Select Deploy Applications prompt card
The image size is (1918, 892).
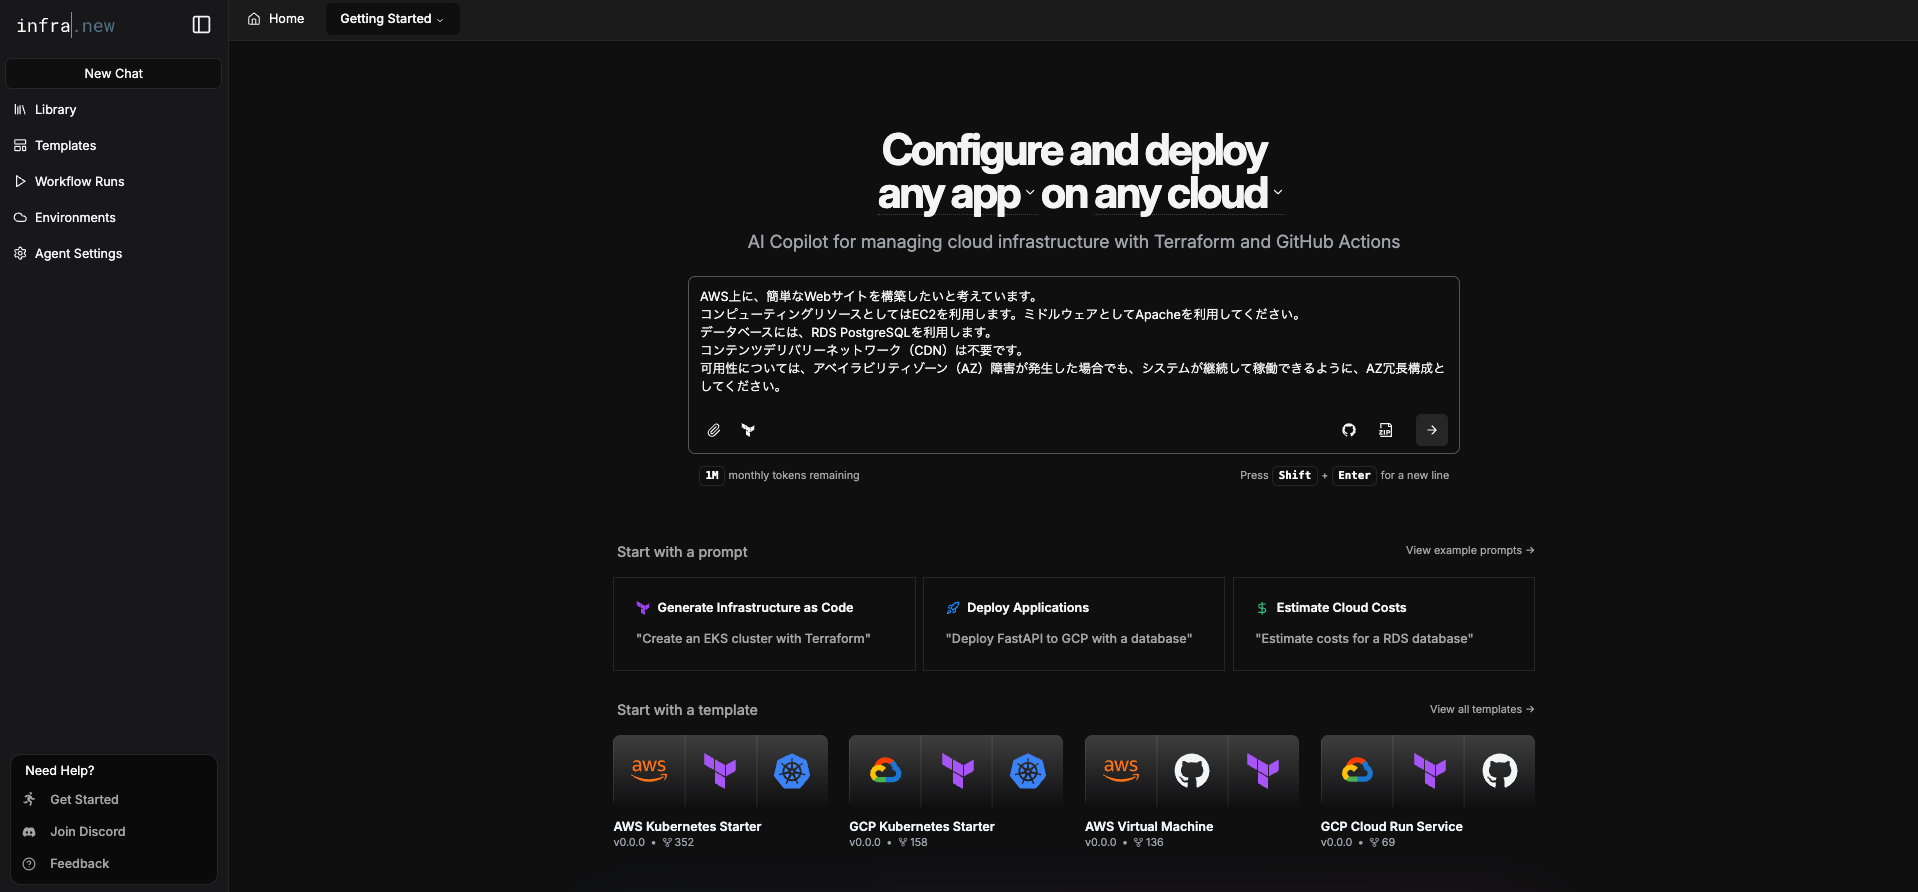point(1074,623)
